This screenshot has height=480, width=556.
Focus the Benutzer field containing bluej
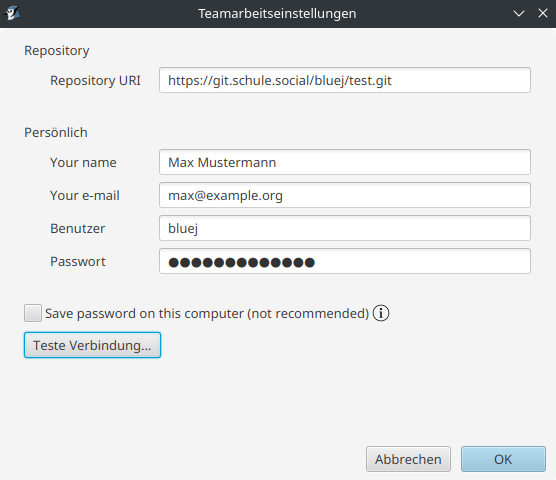pos(345,228)
